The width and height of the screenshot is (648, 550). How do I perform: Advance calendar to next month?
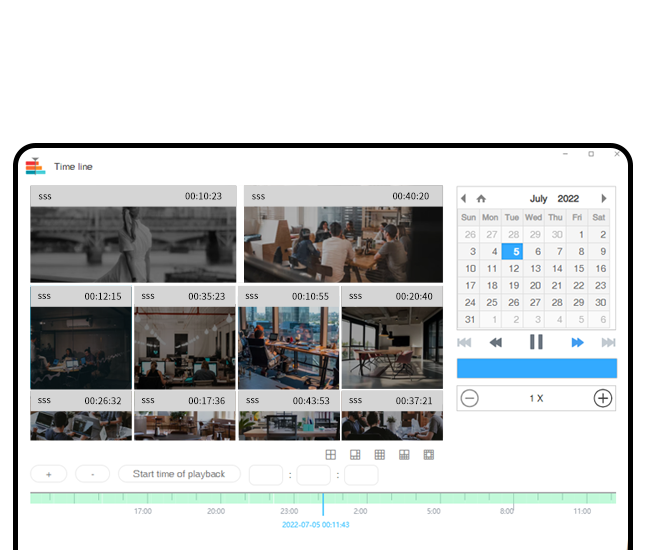(x=604, y=199)
